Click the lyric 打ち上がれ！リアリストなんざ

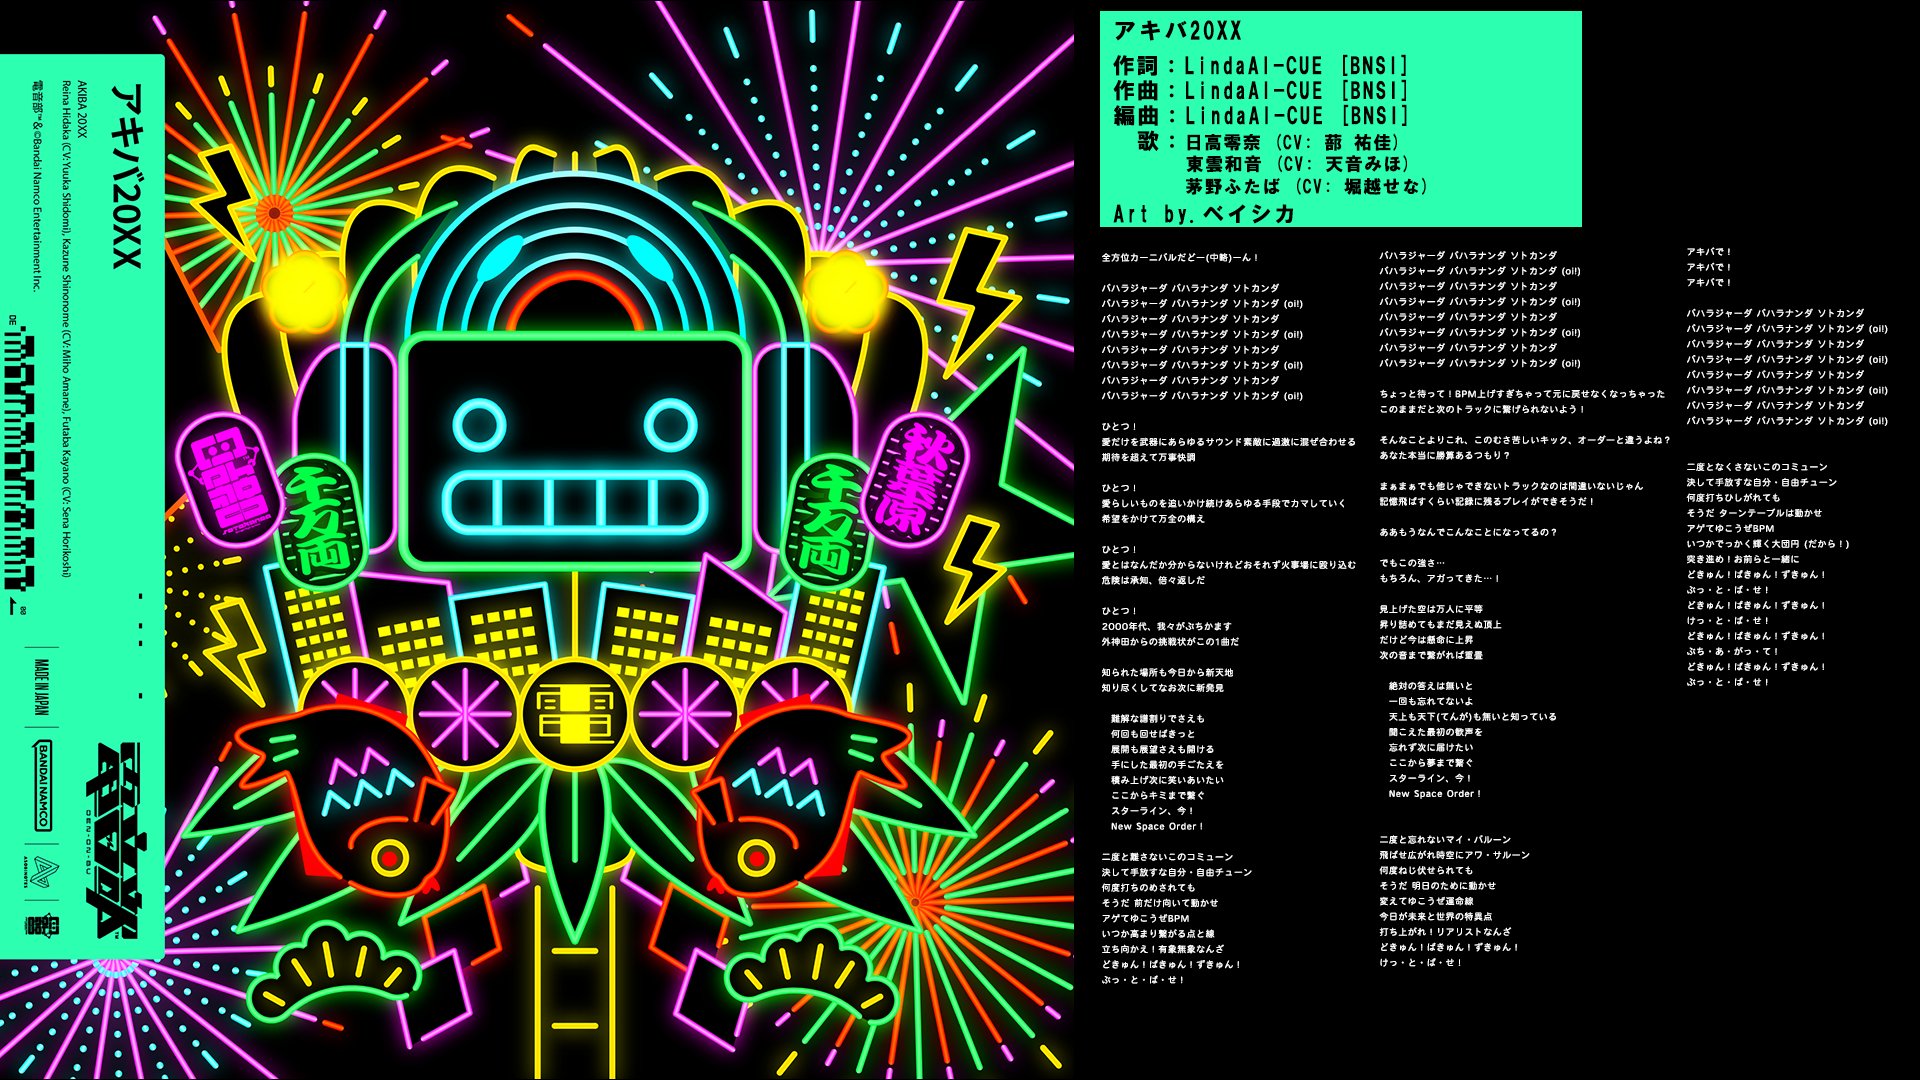[x=1445, y=932]
